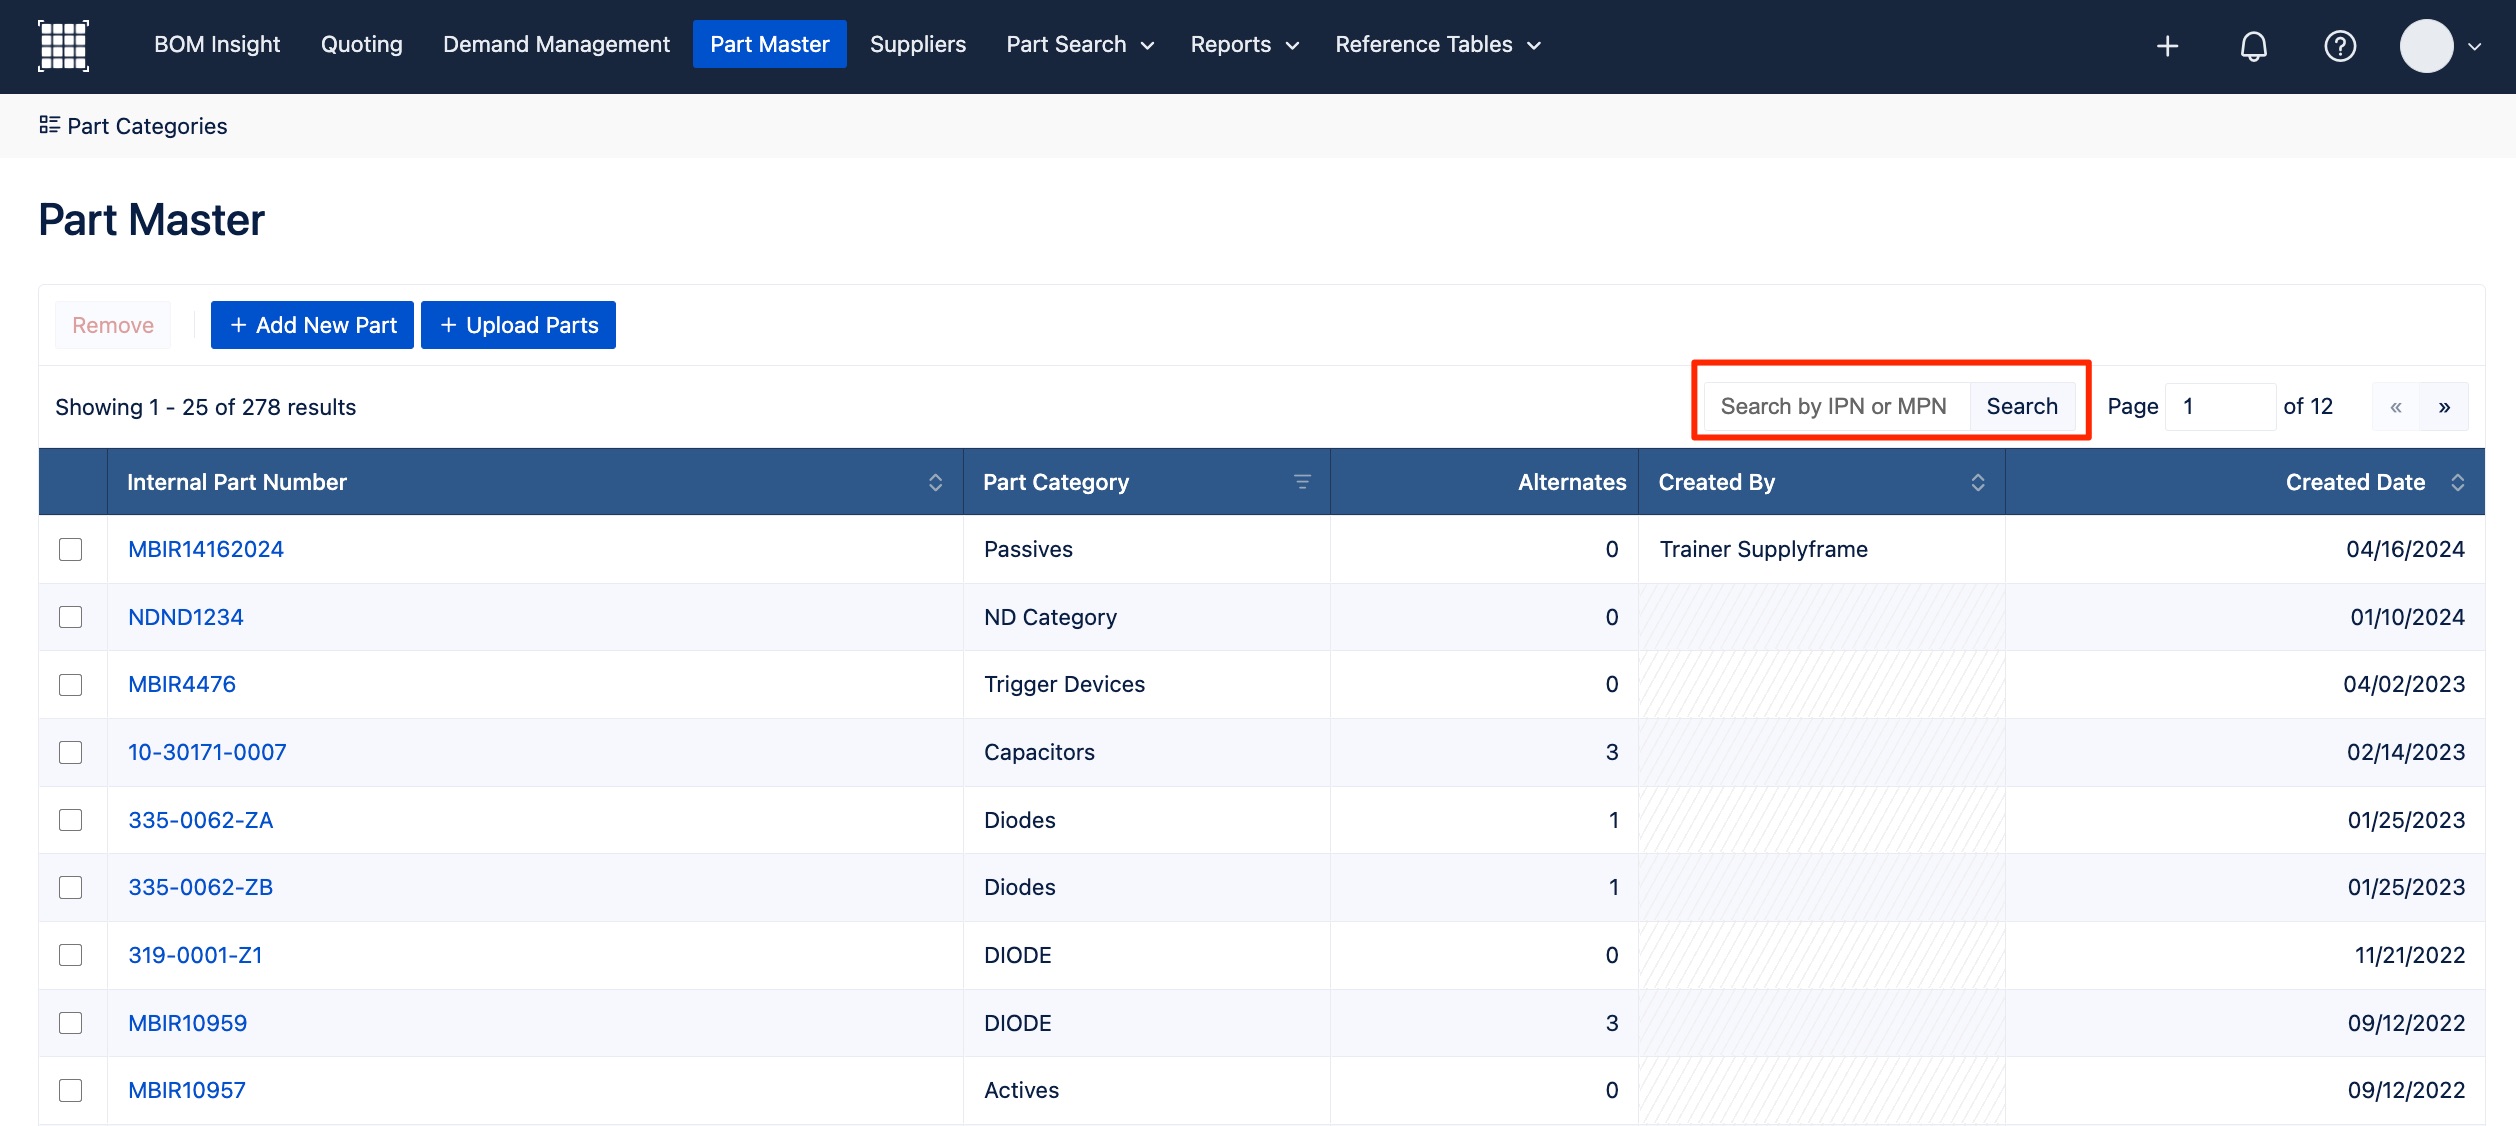Viewport: 2516px width, 1126px height.
Task: Toggle the MBIR10959 row checkbox
Action: [x=70, y=1023]
